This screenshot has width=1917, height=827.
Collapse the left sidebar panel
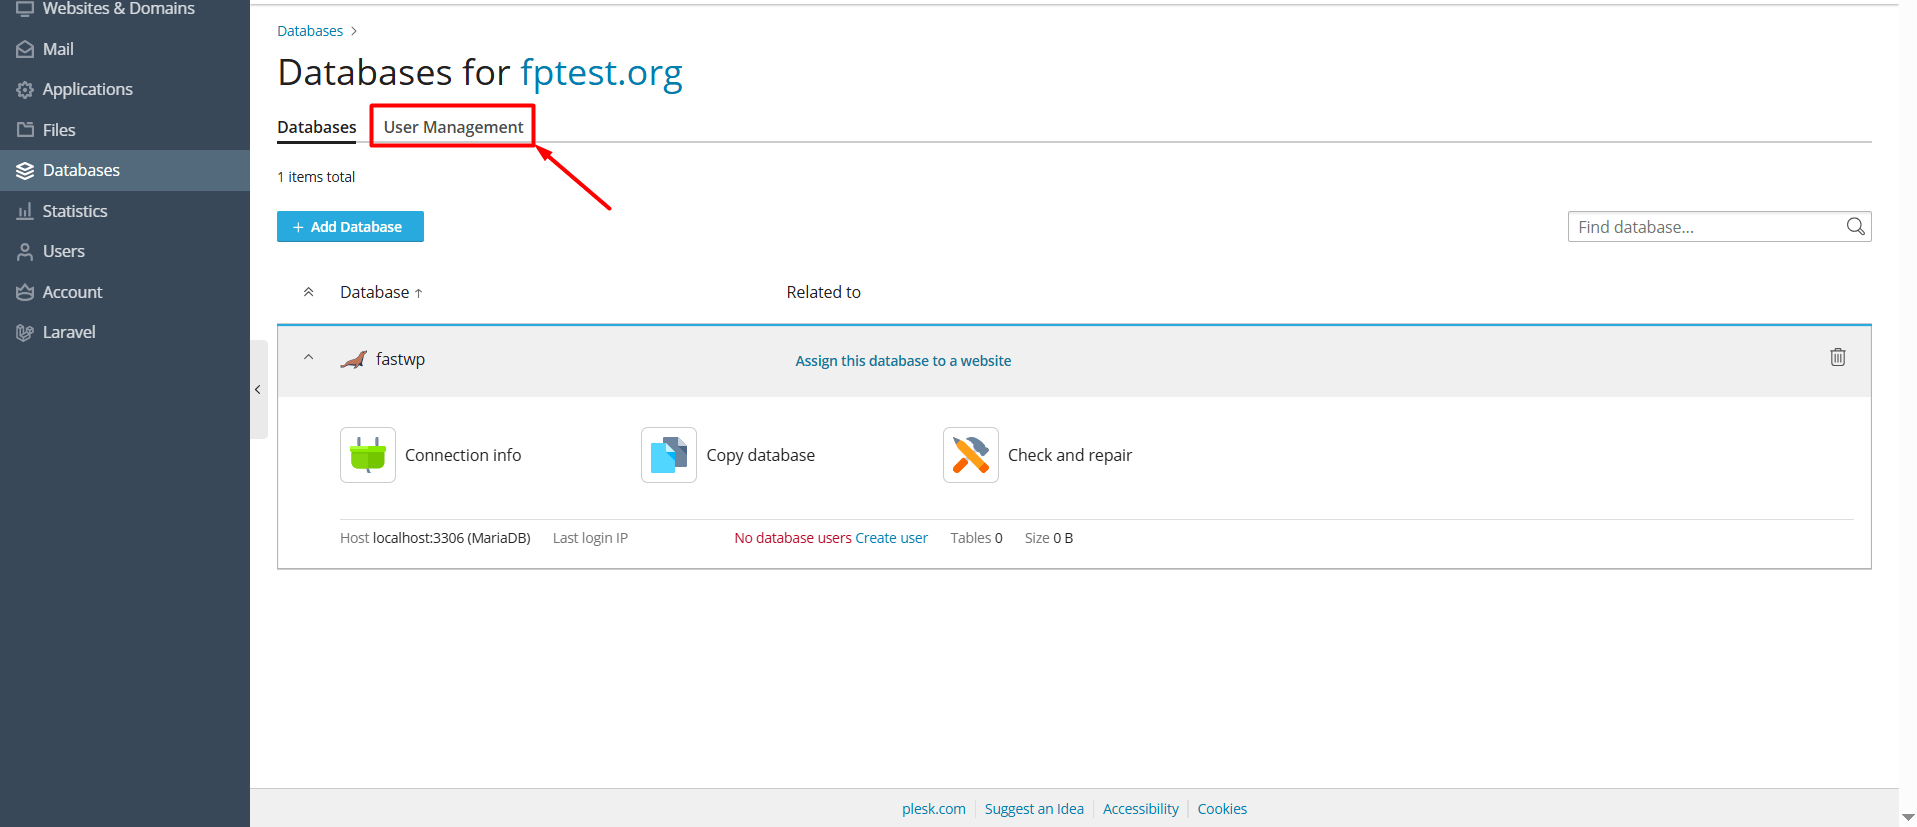coord(258,390)
